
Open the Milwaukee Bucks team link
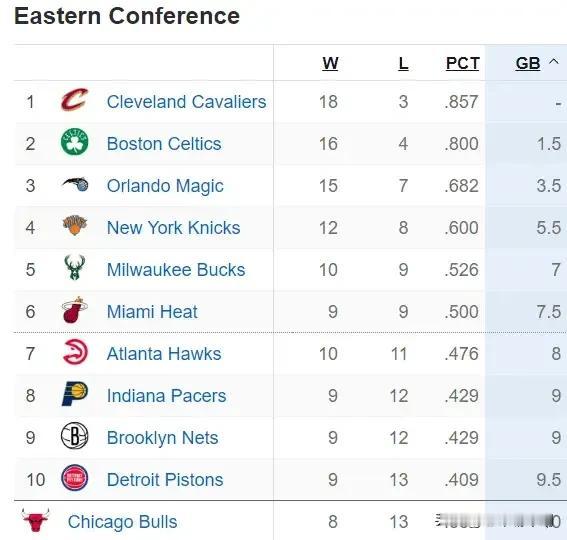[176, 270]
